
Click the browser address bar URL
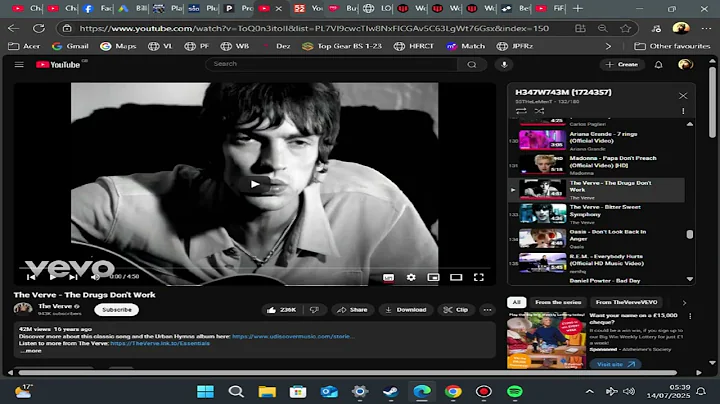tap(314, 28)
